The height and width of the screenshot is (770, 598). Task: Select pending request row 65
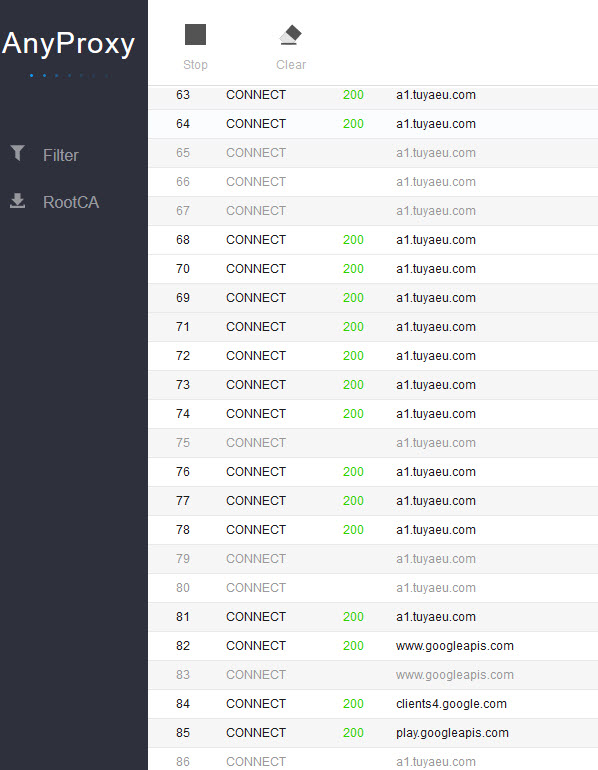(373, 153)
